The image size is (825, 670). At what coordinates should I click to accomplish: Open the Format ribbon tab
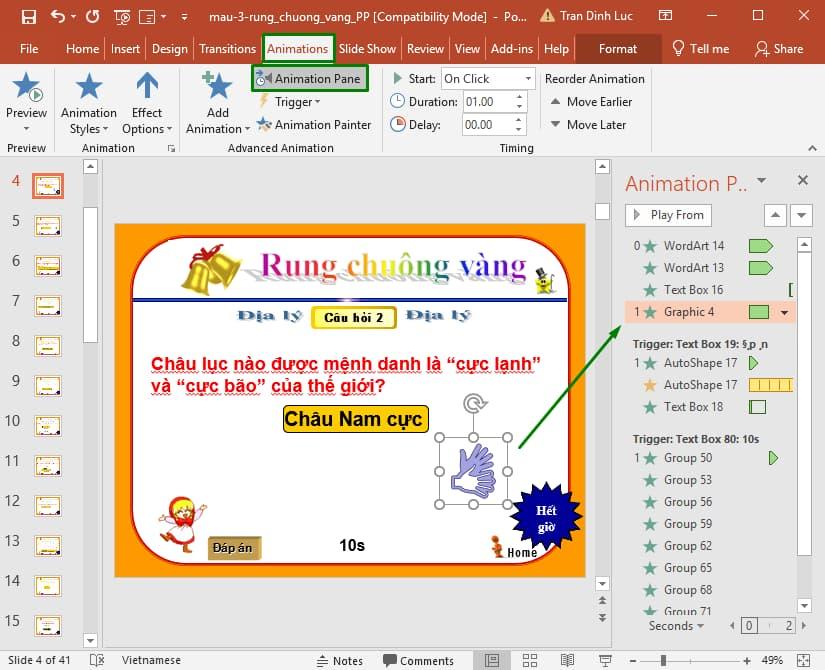[x=618, y=48]
